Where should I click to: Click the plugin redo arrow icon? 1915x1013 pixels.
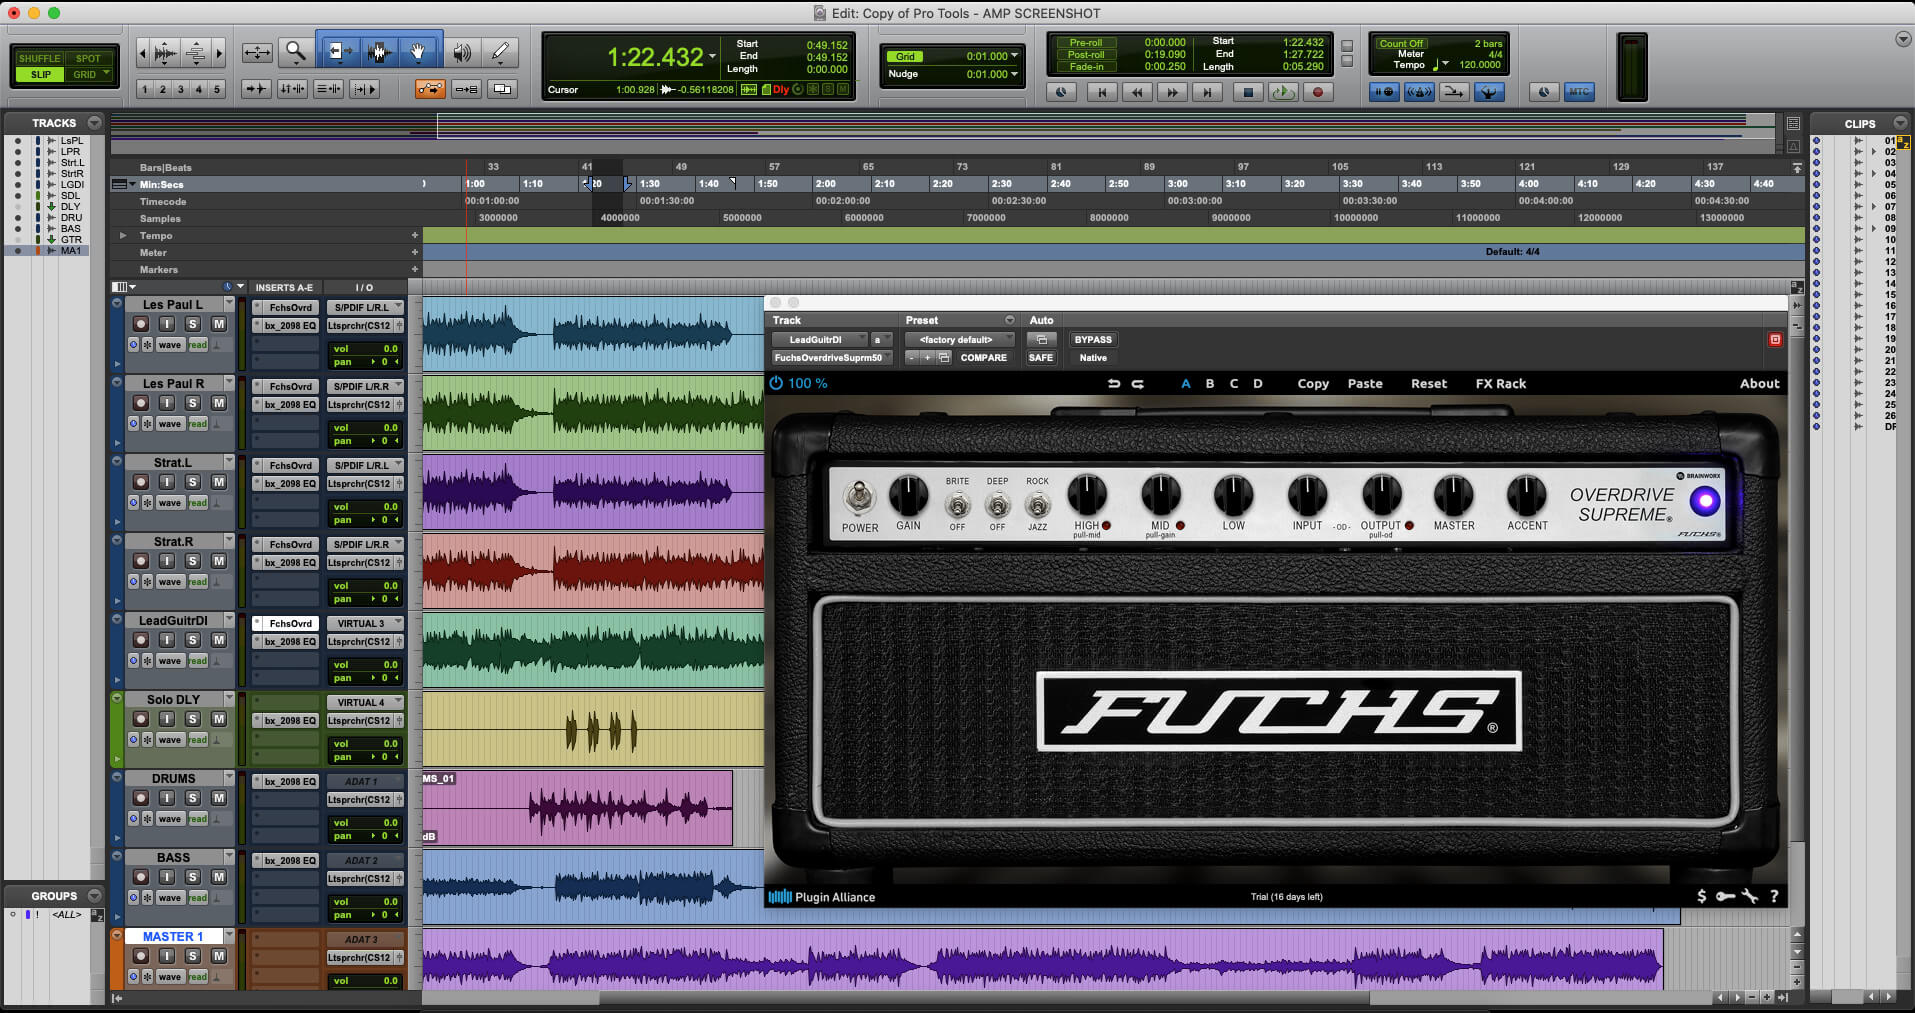[1138, 384]
